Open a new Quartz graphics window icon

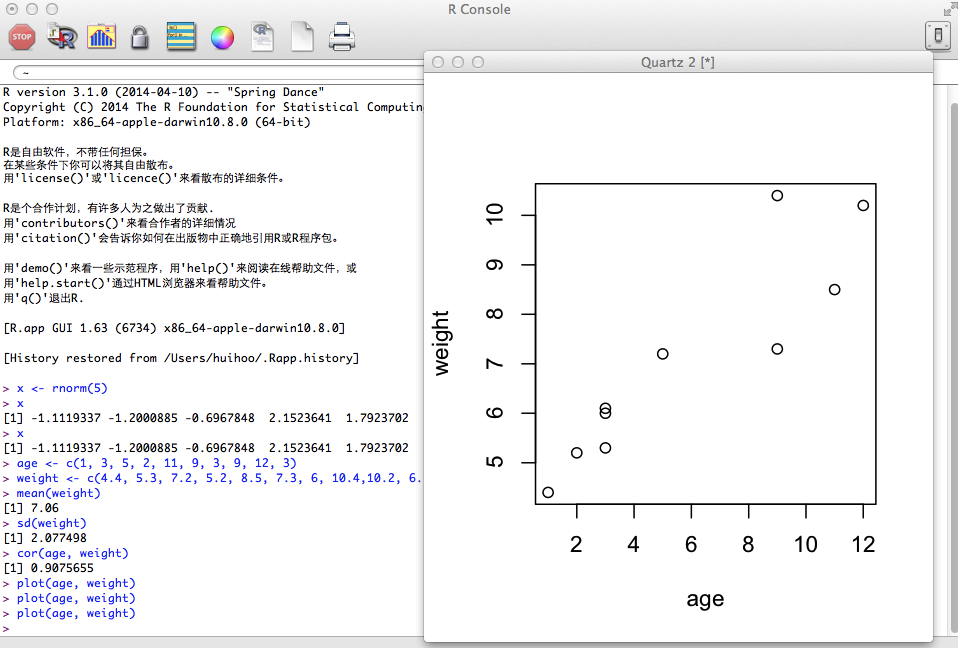[101, 38]
